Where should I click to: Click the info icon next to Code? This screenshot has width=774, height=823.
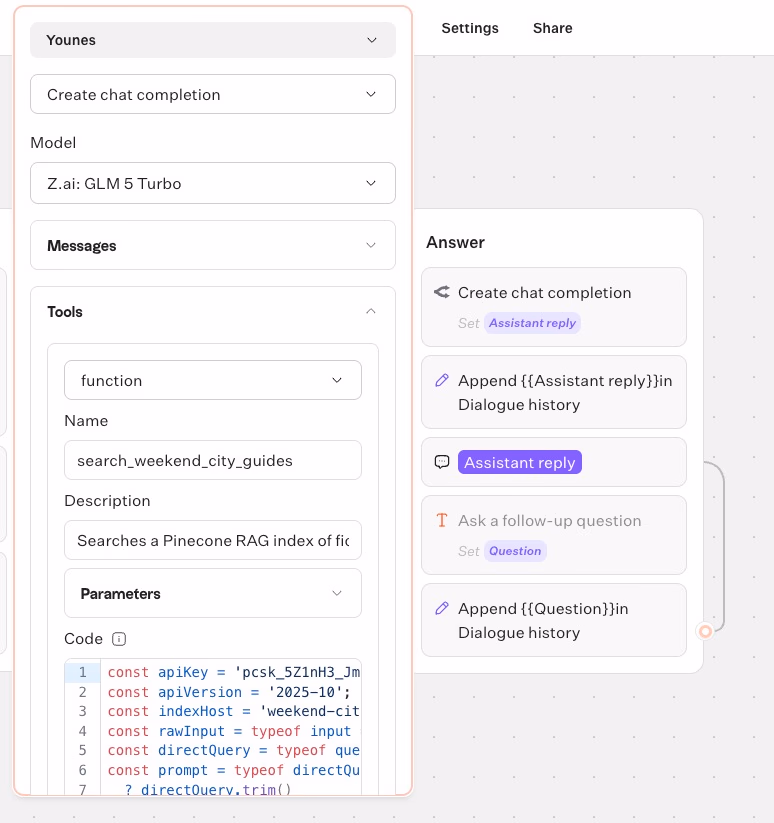pyautogui.click(x=119, y=639)
